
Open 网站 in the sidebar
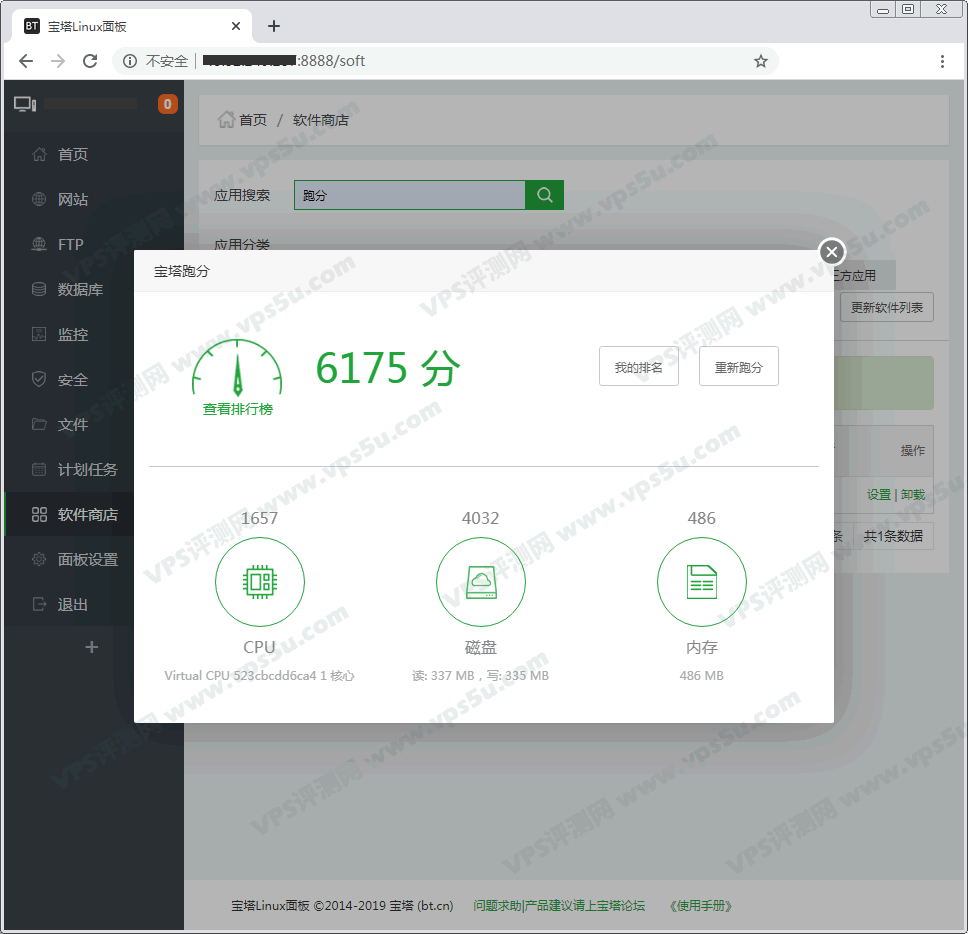[x=73, y=200]
